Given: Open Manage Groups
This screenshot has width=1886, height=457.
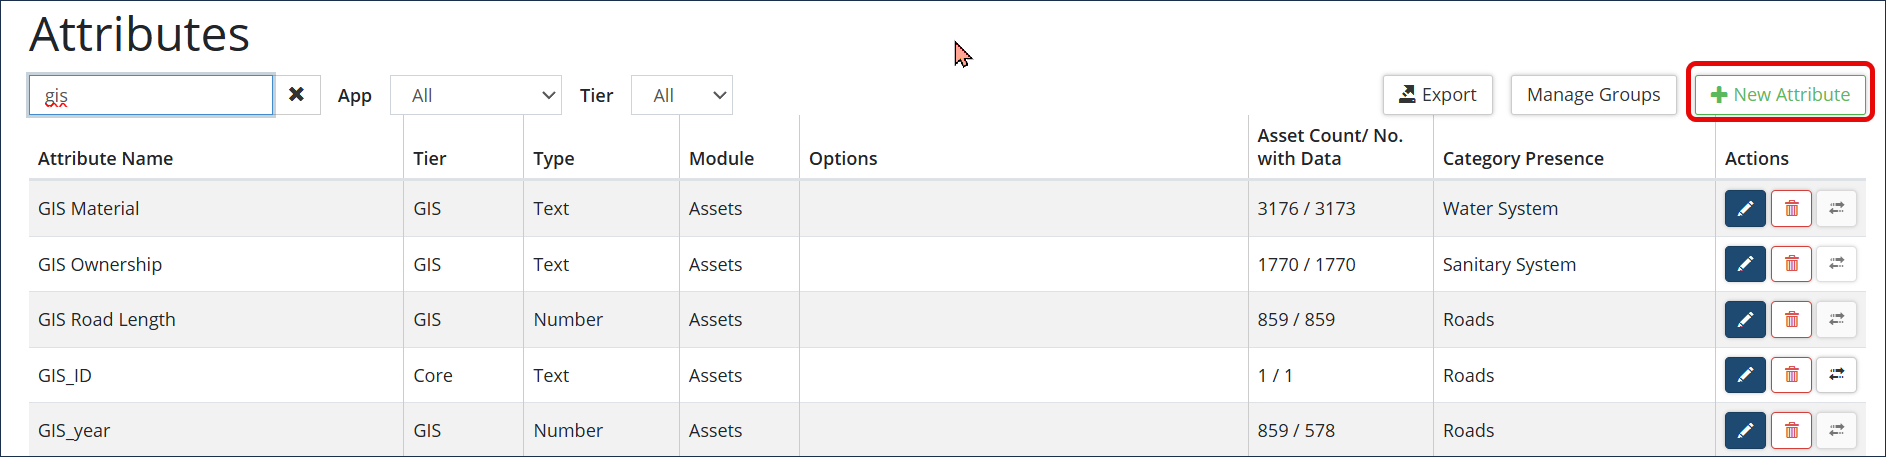Looking at the screenshot, I should tap(1593, 95).
